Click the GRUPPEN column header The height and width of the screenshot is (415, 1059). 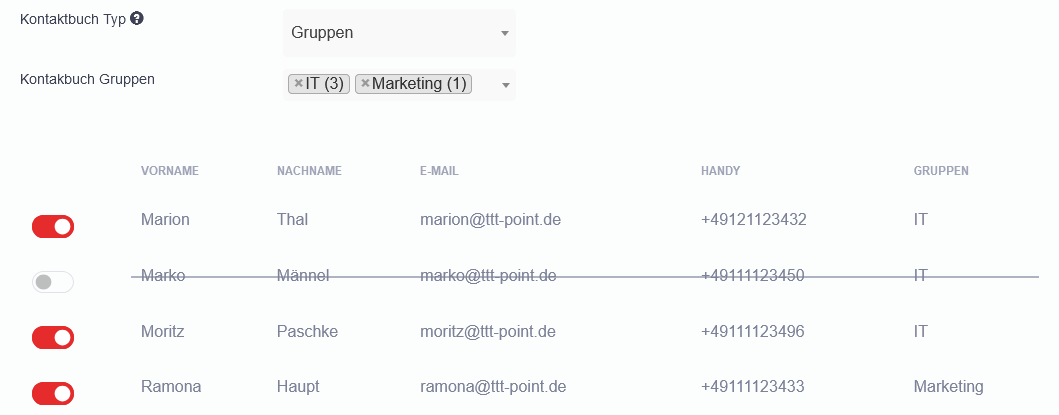click(941, 171)
